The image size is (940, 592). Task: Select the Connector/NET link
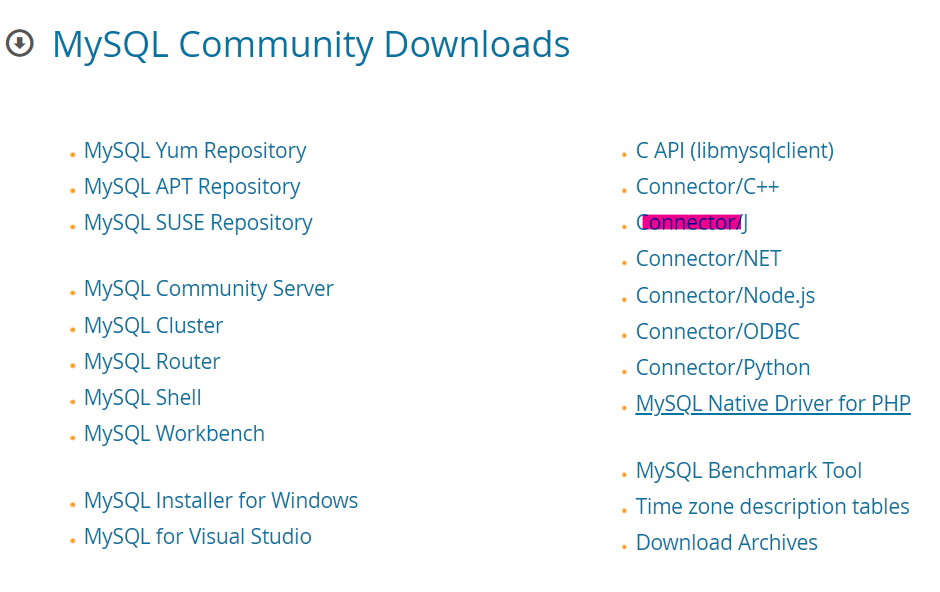click(x=709, y=259)
